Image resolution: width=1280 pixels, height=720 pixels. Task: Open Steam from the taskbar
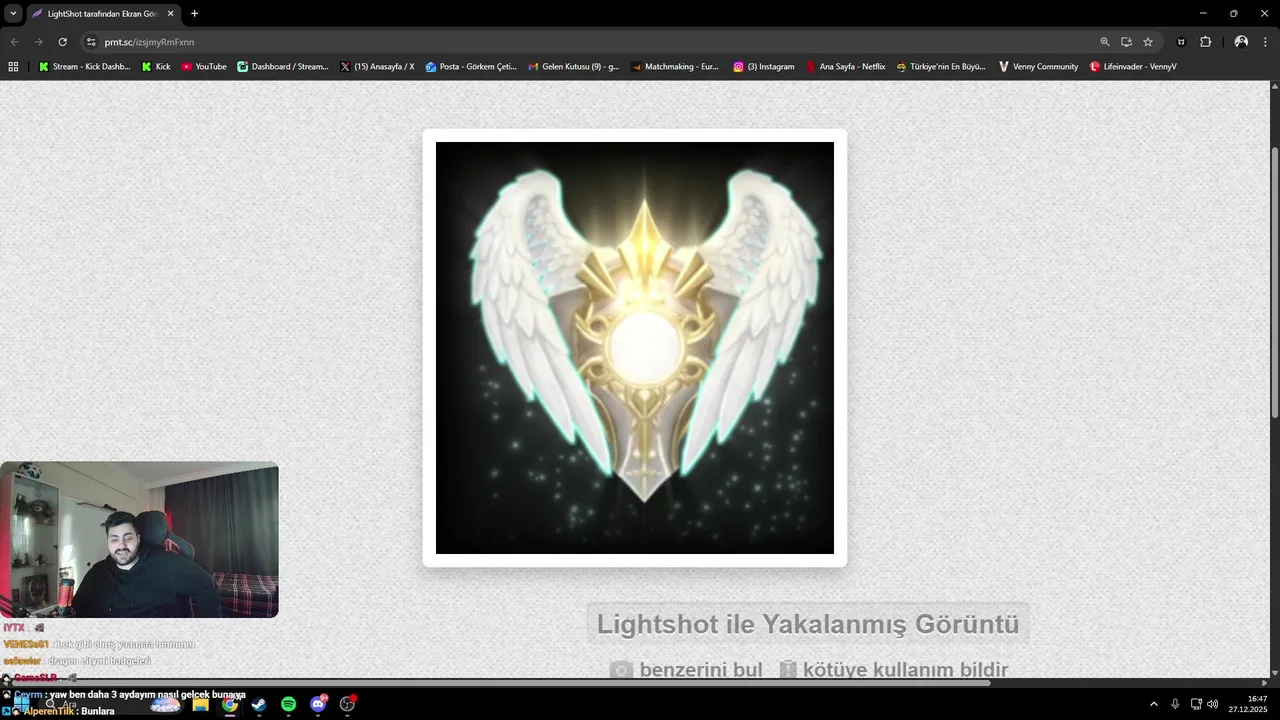[x=259, y=704]
